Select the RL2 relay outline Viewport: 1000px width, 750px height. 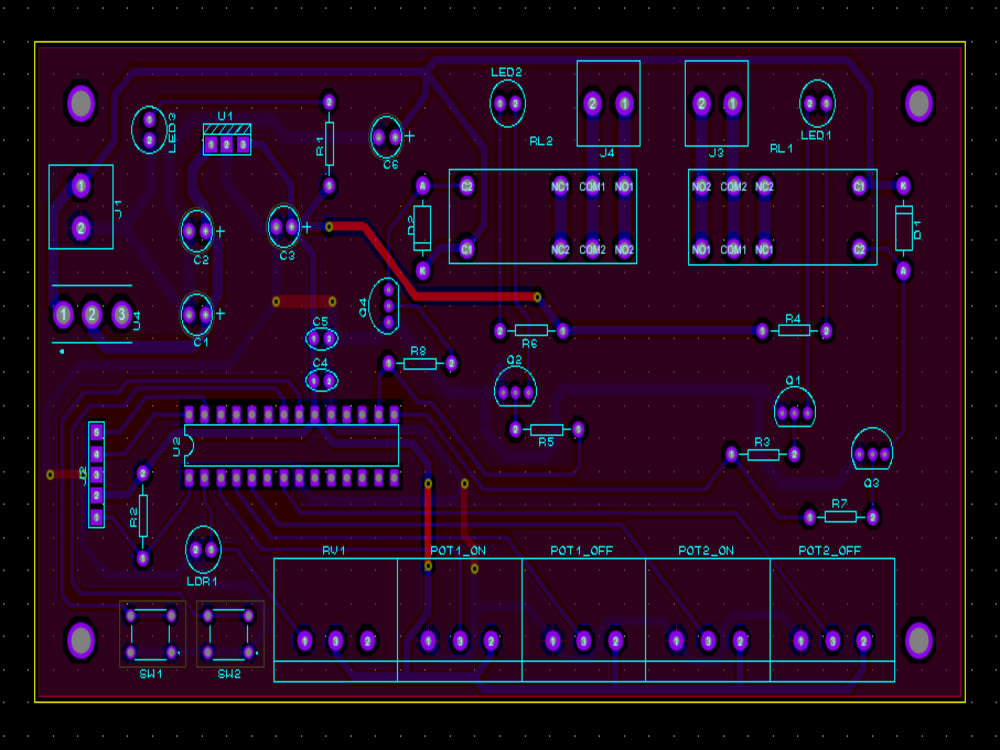coord(545,215)
